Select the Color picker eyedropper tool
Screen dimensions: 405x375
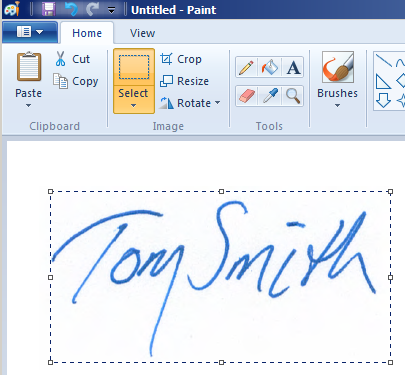[x=270, y=96]
